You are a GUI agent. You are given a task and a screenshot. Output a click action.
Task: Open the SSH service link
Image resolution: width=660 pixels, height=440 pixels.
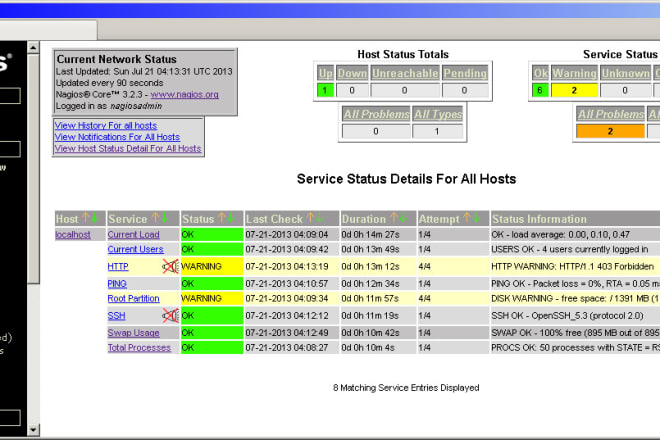(x=117, y=316)
